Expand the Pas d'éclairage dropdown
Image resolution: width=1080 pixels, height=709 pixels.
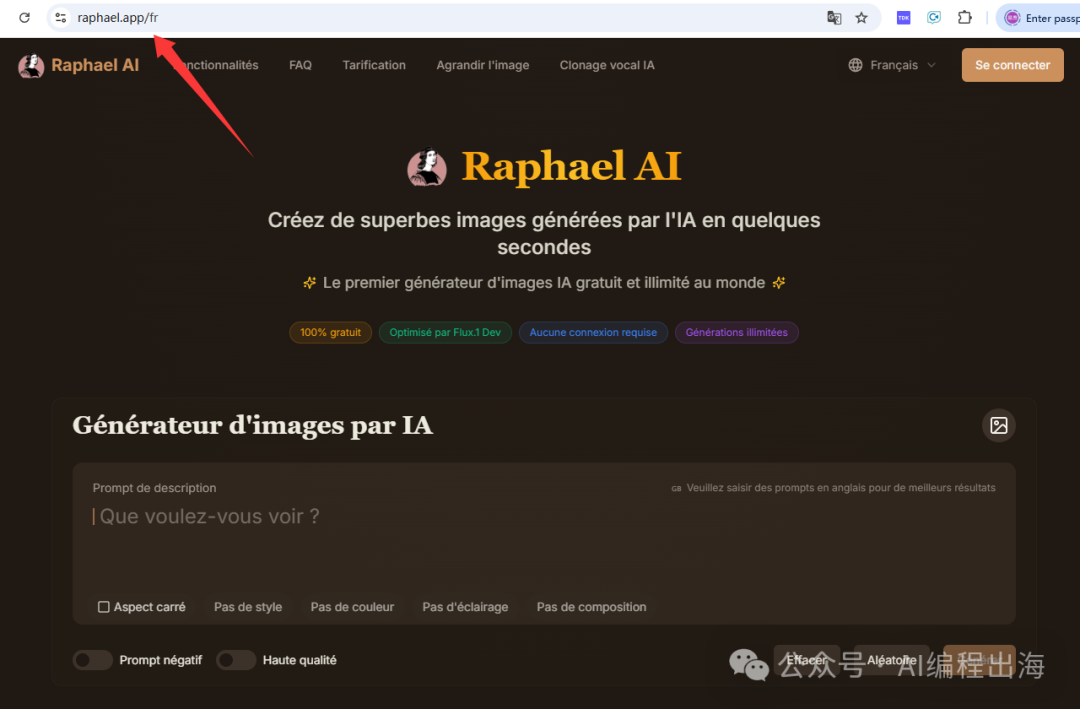coord(465,607)
